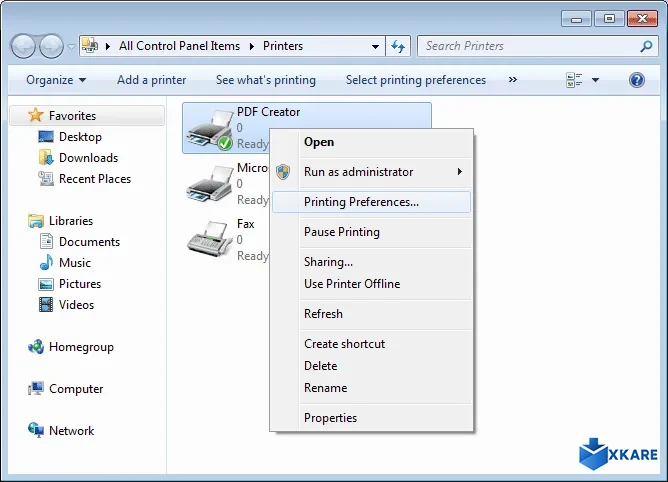Open Desktop in the navigation pane
The image size is (668, 482).
[80, 137]
